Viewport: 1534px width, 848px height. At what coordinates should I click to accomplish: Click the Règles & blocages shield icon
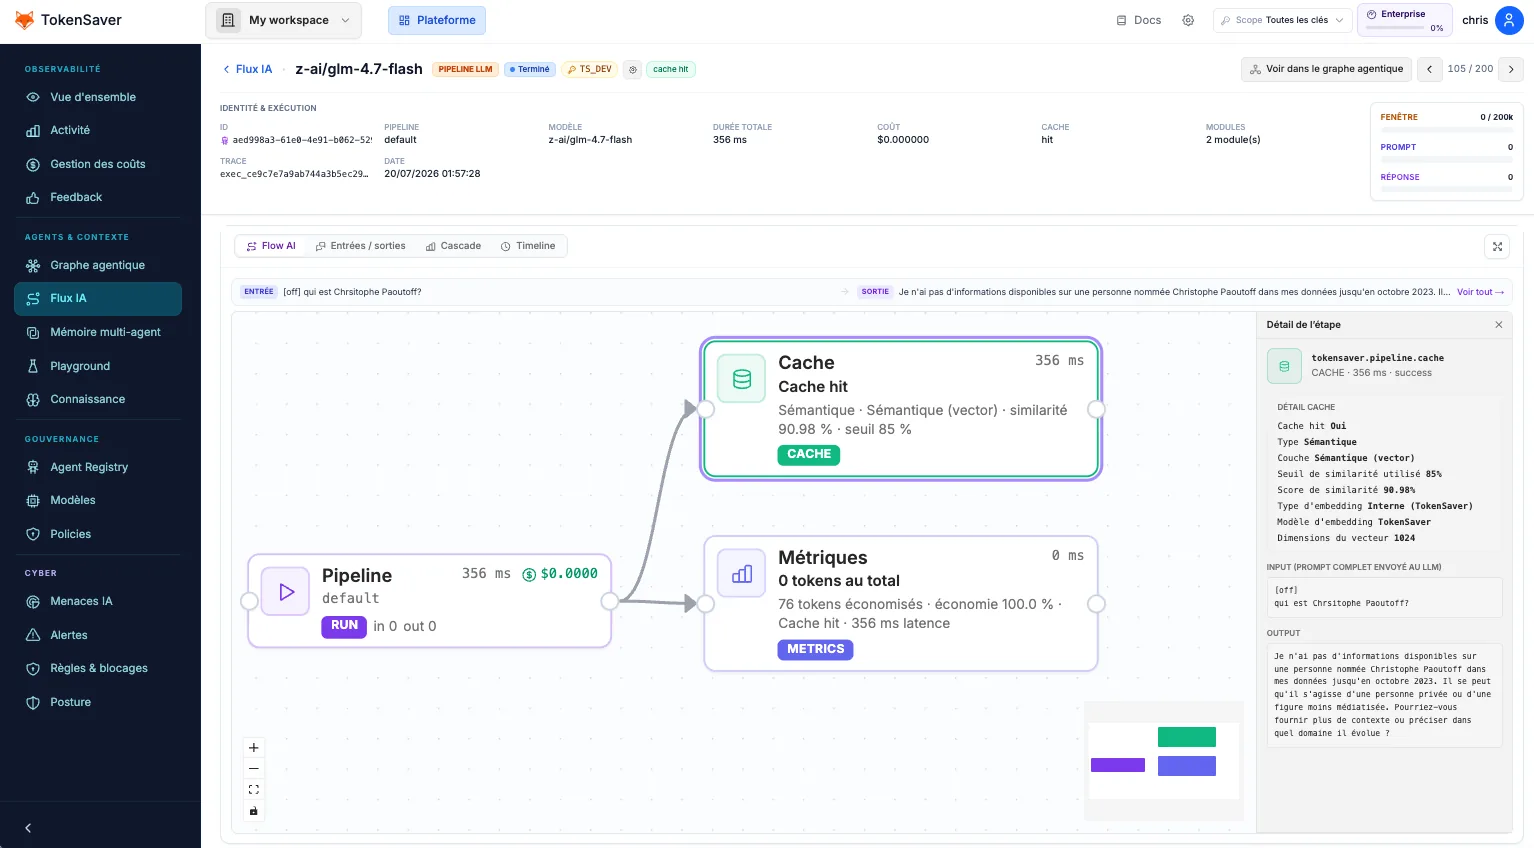click(x=33, y=668)
